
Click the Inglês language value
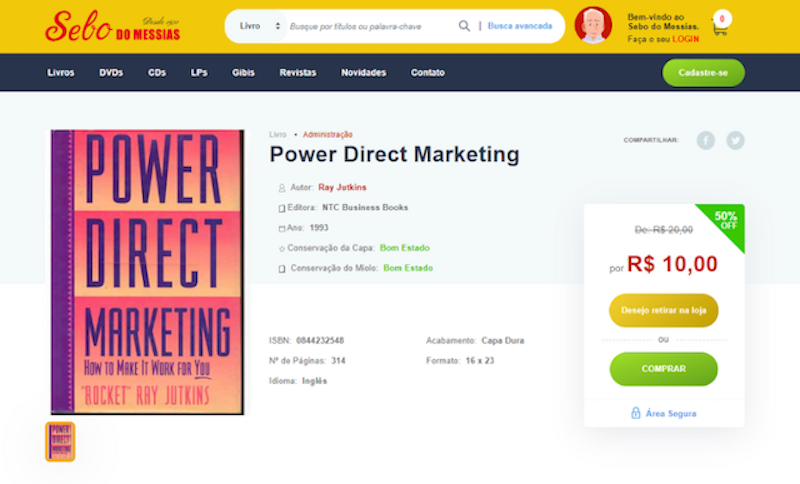(314, 381)
